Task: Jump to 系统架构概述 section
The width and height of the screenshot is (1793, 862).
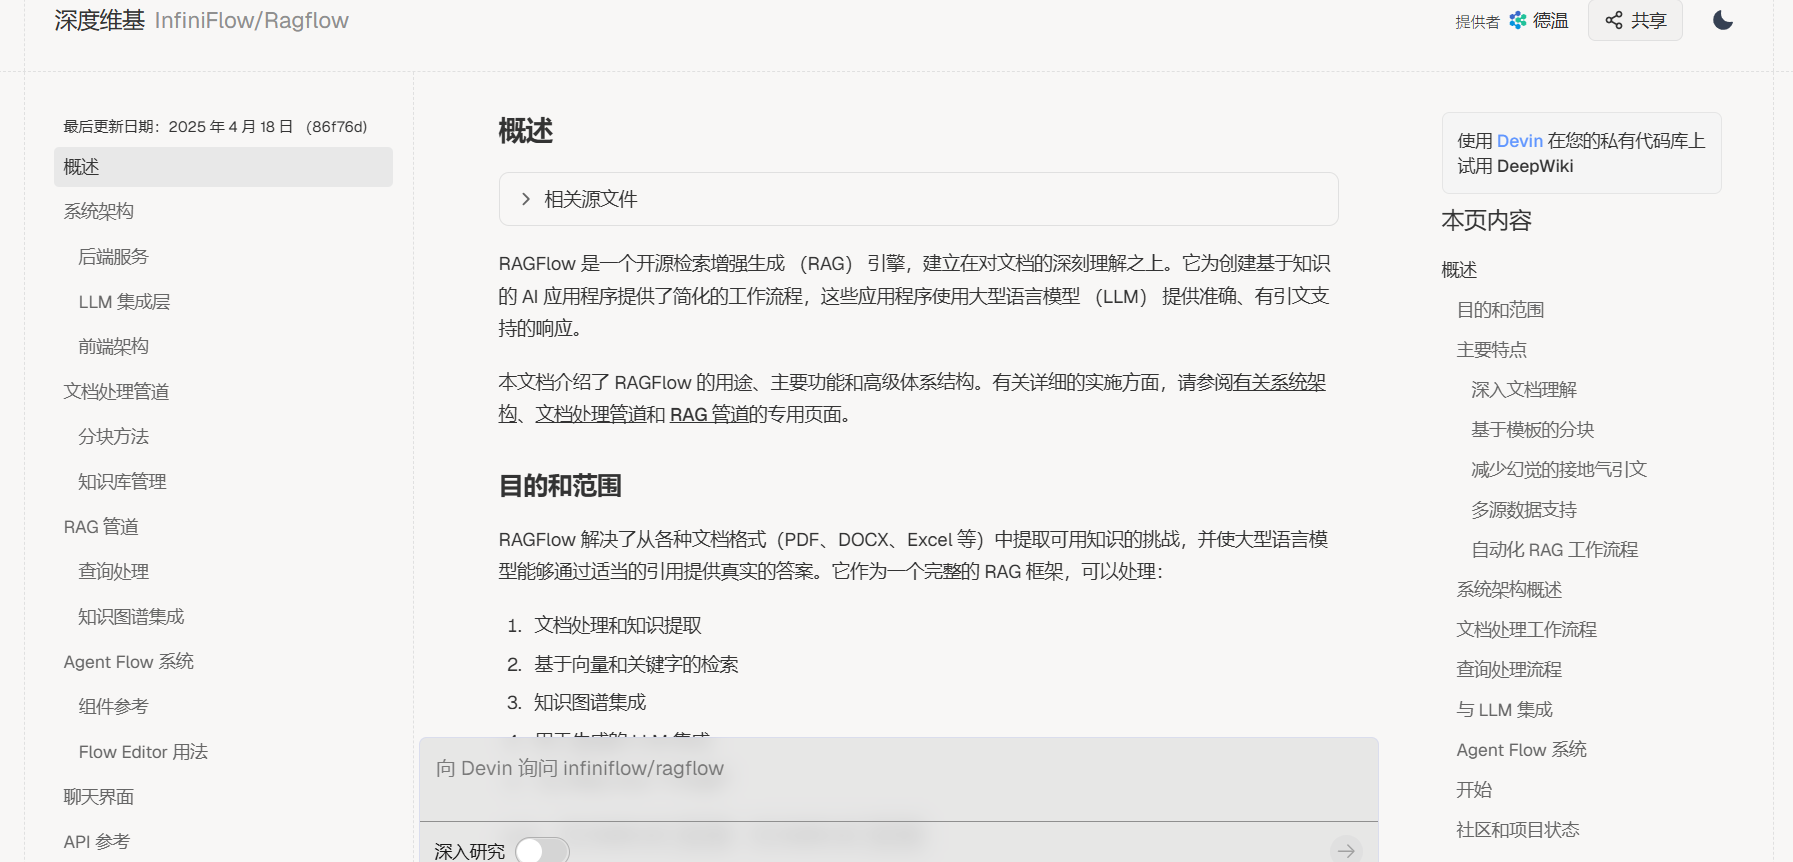Action: 1509,589
